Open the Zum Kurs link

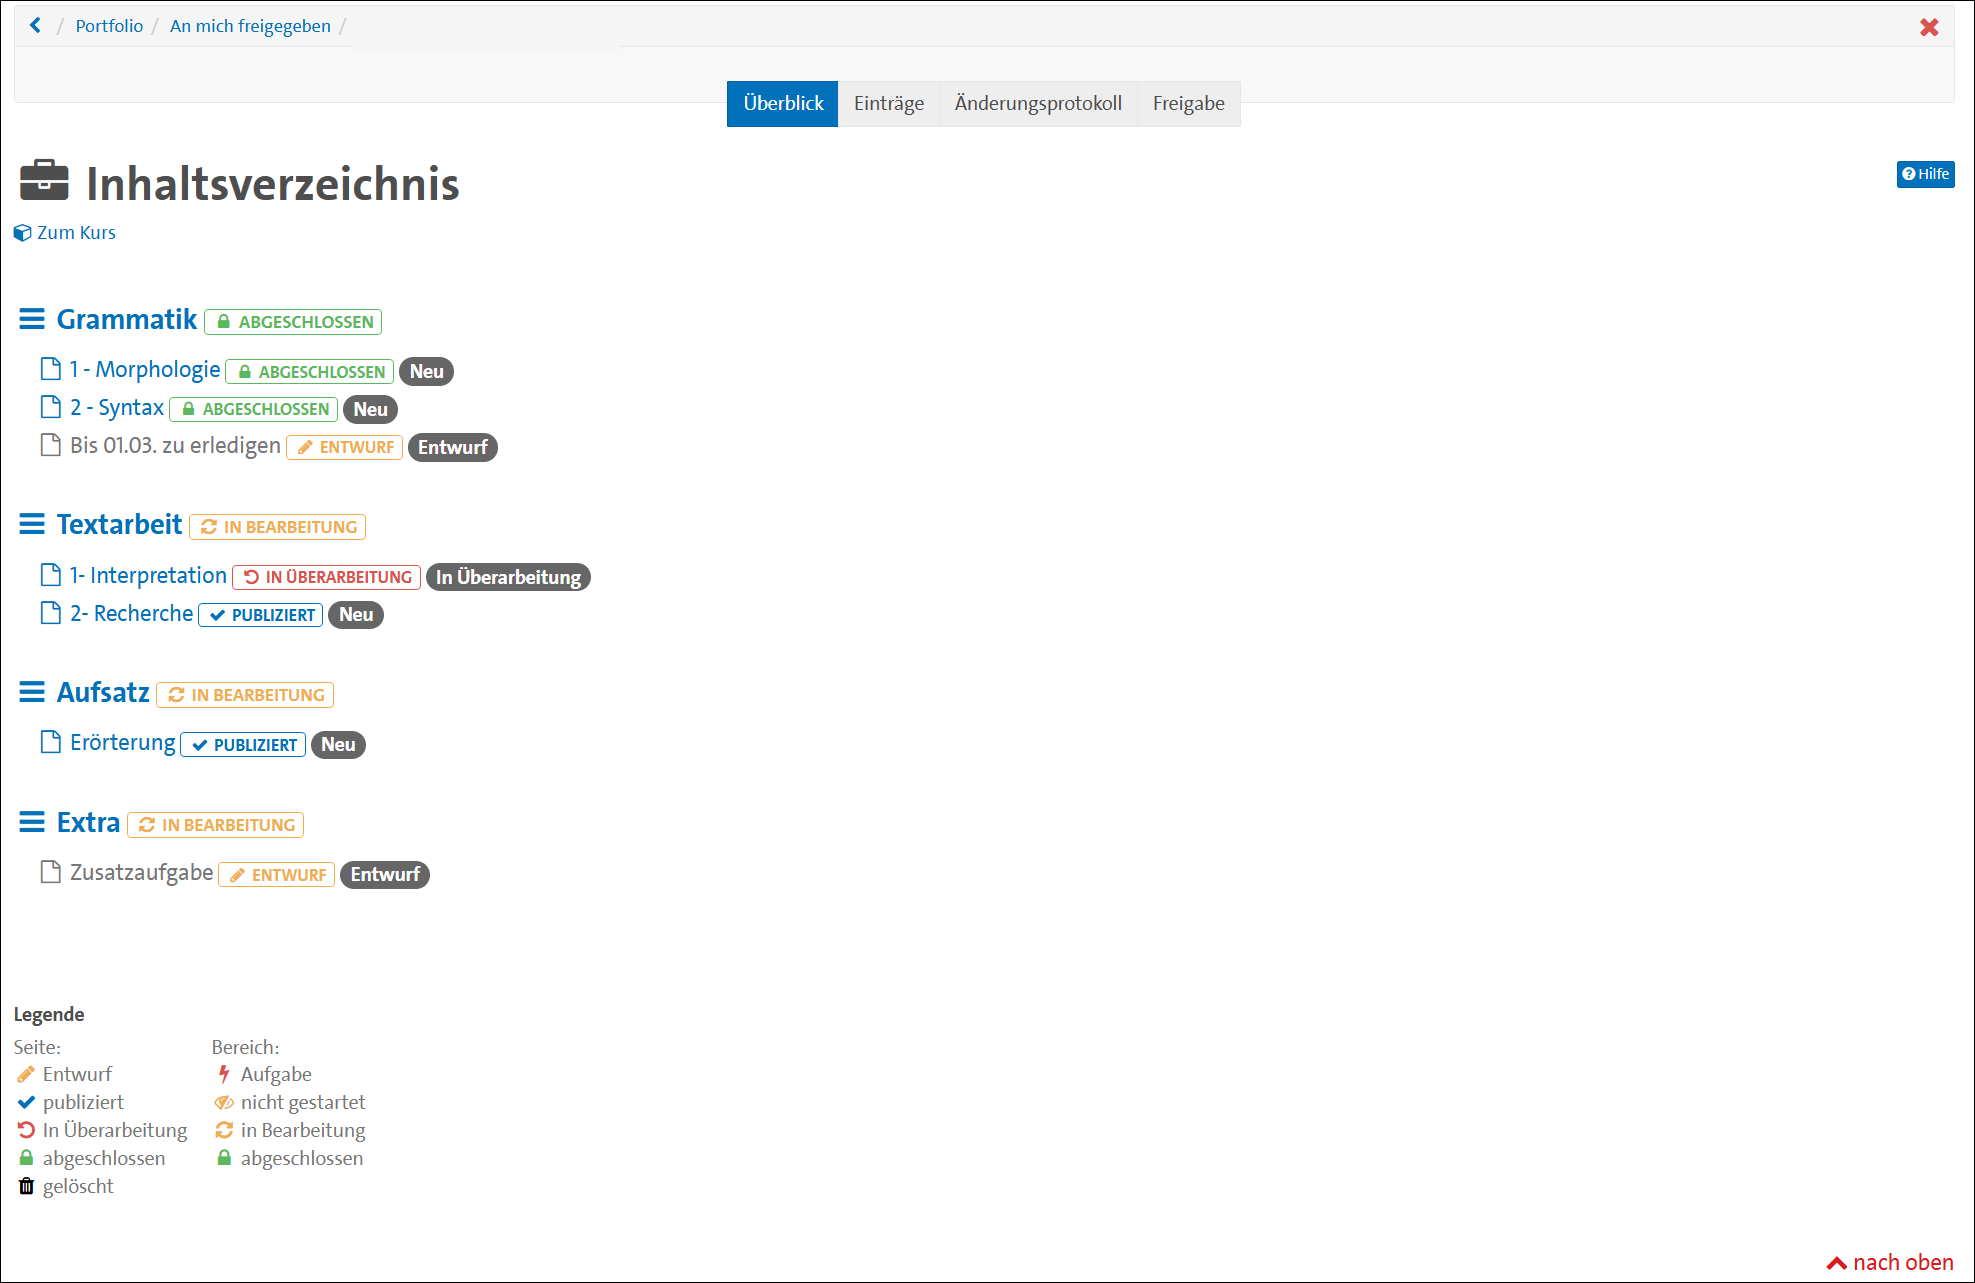[x=76, y=233]
